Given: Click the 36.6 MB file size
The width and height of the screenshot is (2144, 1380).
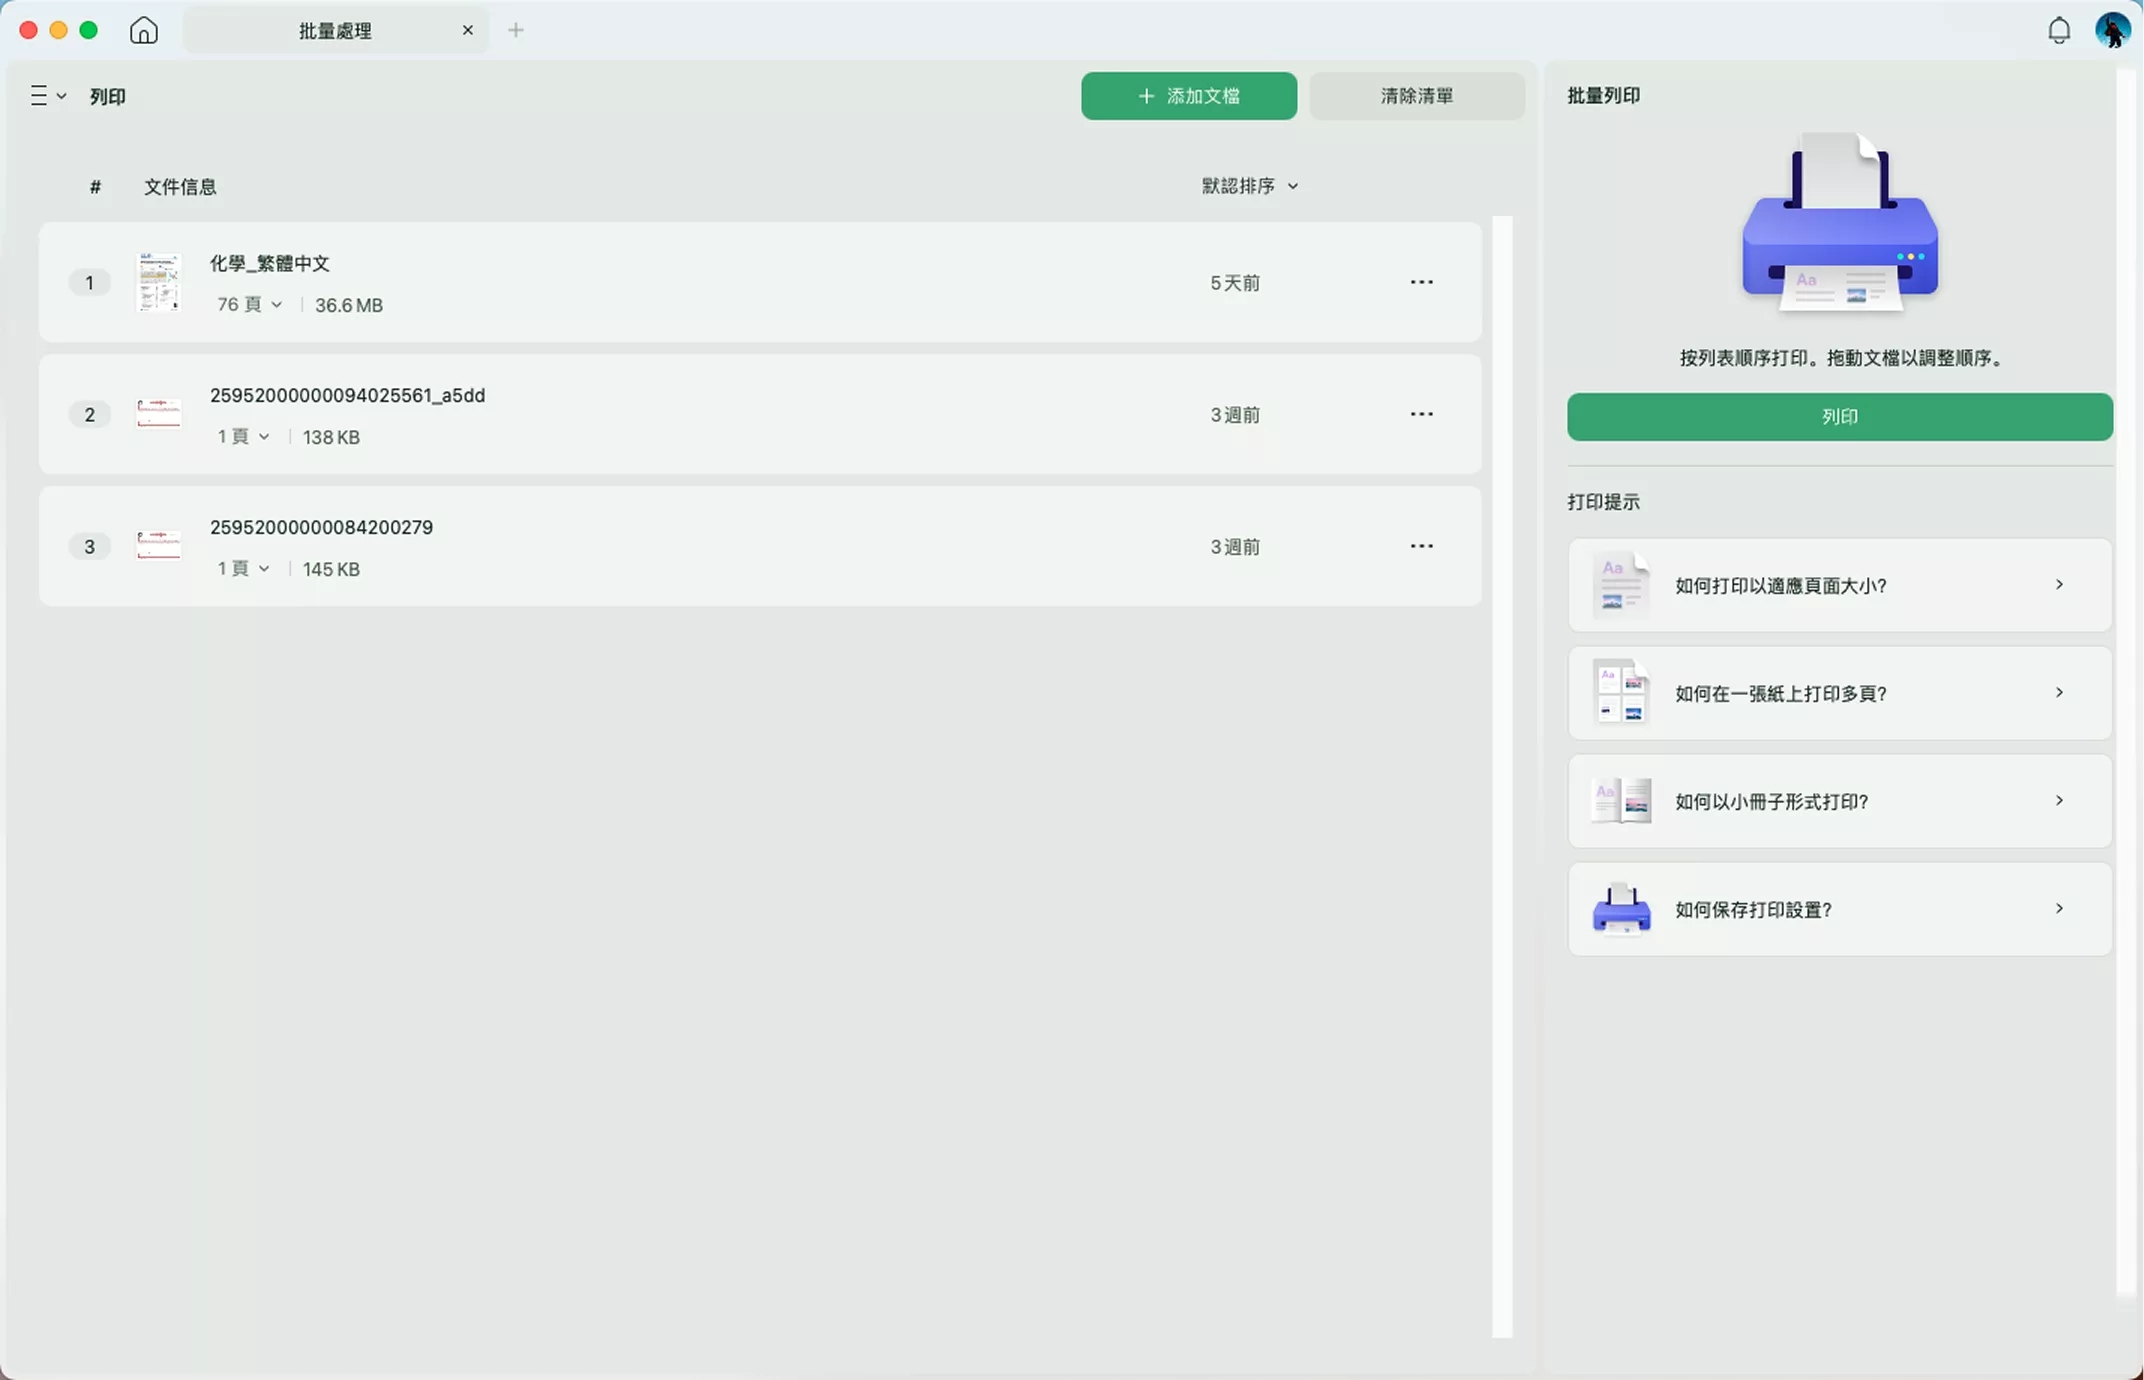Looking at the screenshot, I should 349,305.
